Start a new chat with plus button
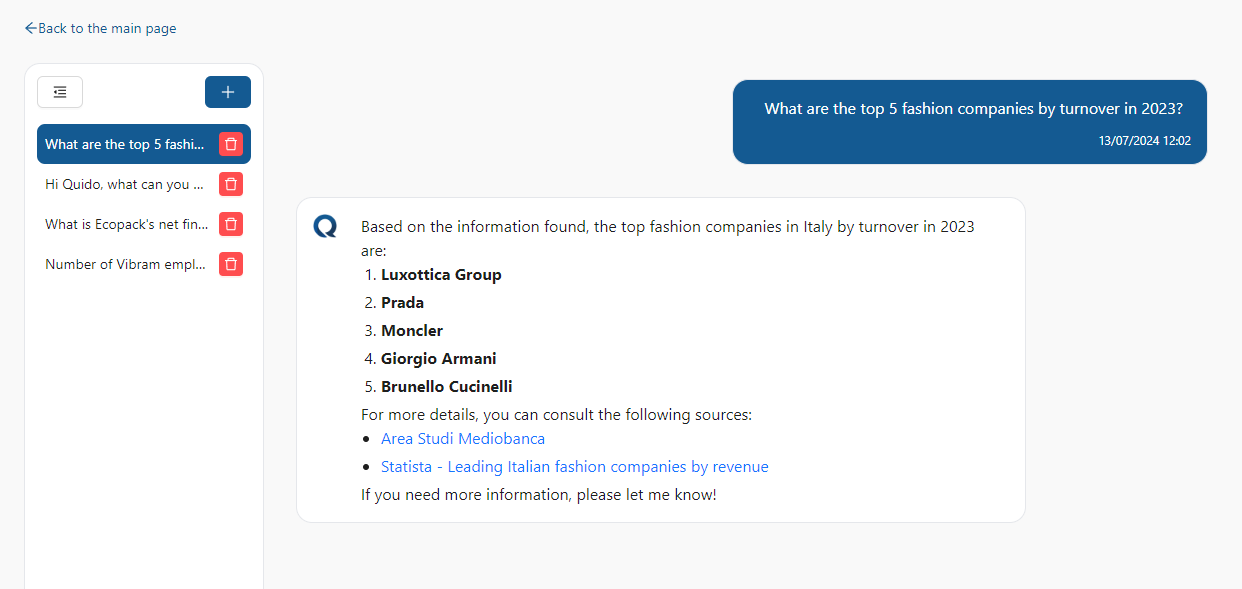Image resolution: width=1242 pixels, height=589 pixels. (228, 92)
